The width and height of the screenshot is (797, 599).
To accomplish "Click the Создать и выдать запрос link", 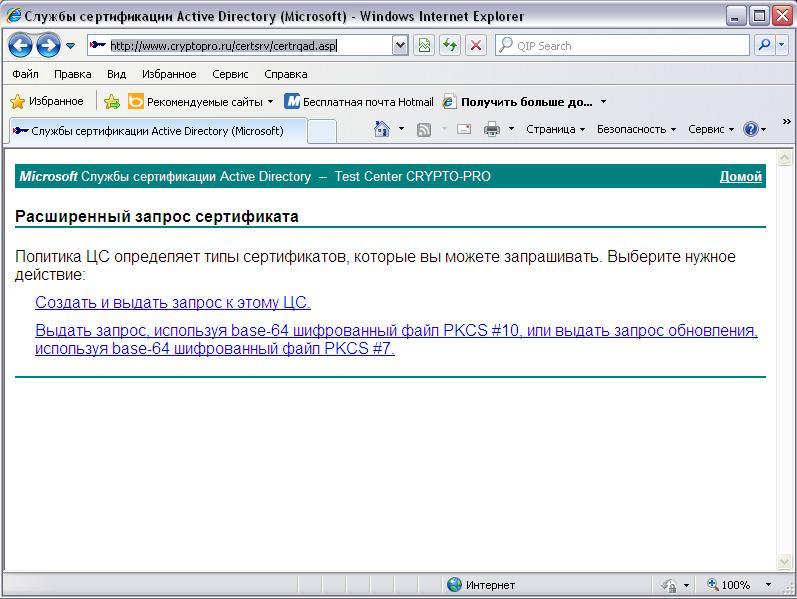I will 173,302.
